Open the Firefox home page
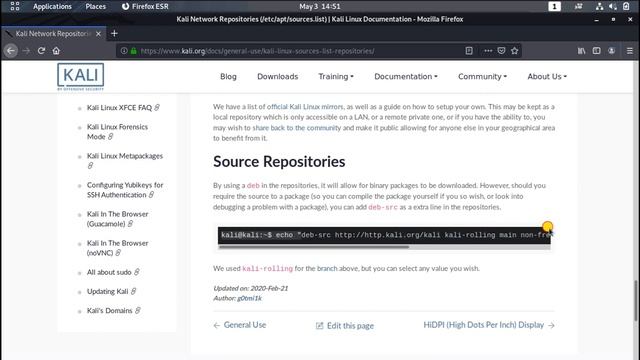The height and width of the screenshot is (360, 640). click(56, 51)
